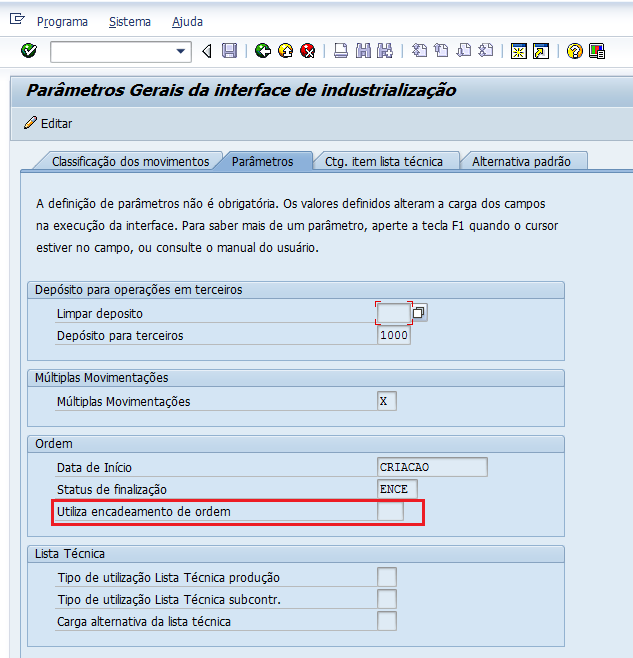This screenshot has width=633, height=658.
Task: Go to First Page icon
Action: [419, 51]
